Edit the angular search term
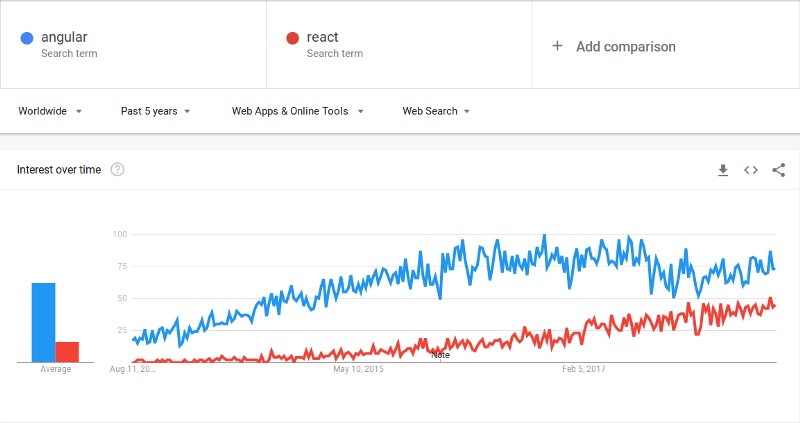 pyautogui.click(x=64, y=37)
